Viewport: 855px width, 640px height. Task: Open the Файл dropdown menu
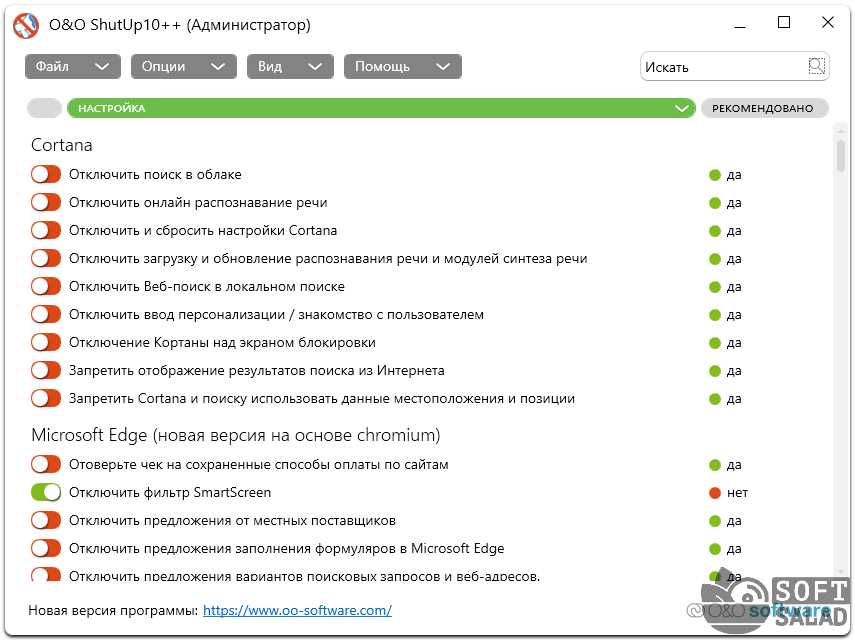pos(72,67)
